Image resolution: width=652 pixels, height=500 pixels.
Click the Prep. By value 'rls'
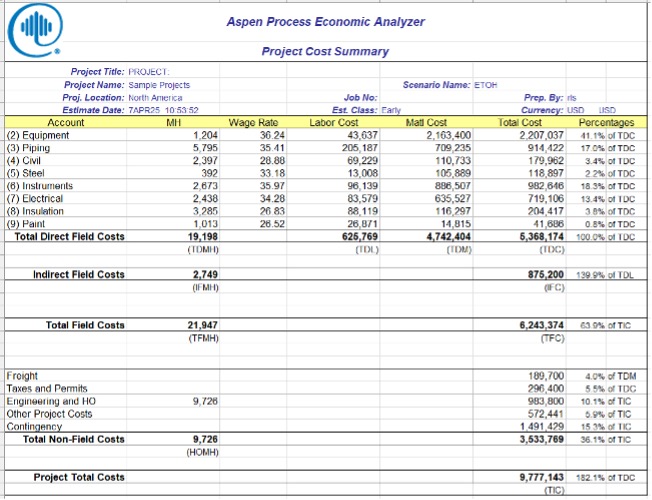[x=572, y=98]
